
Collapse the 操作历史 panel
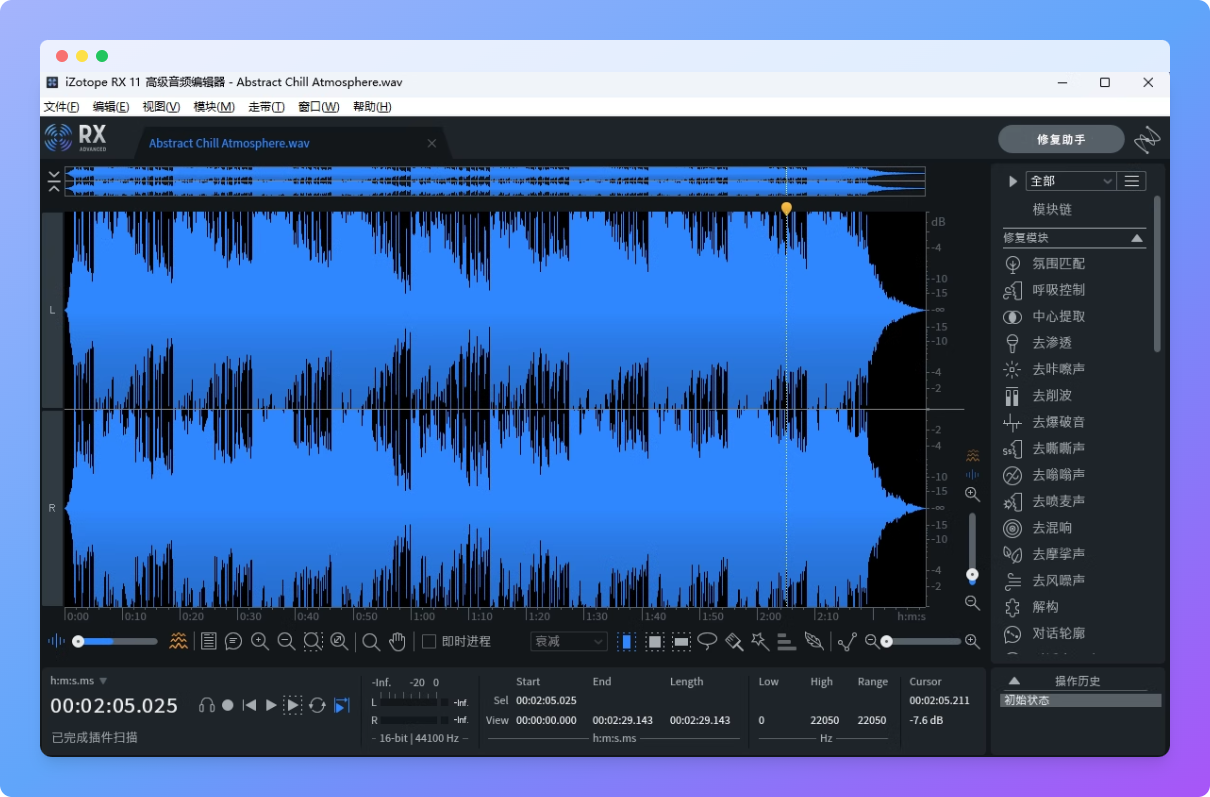[x=1014, y=681]
